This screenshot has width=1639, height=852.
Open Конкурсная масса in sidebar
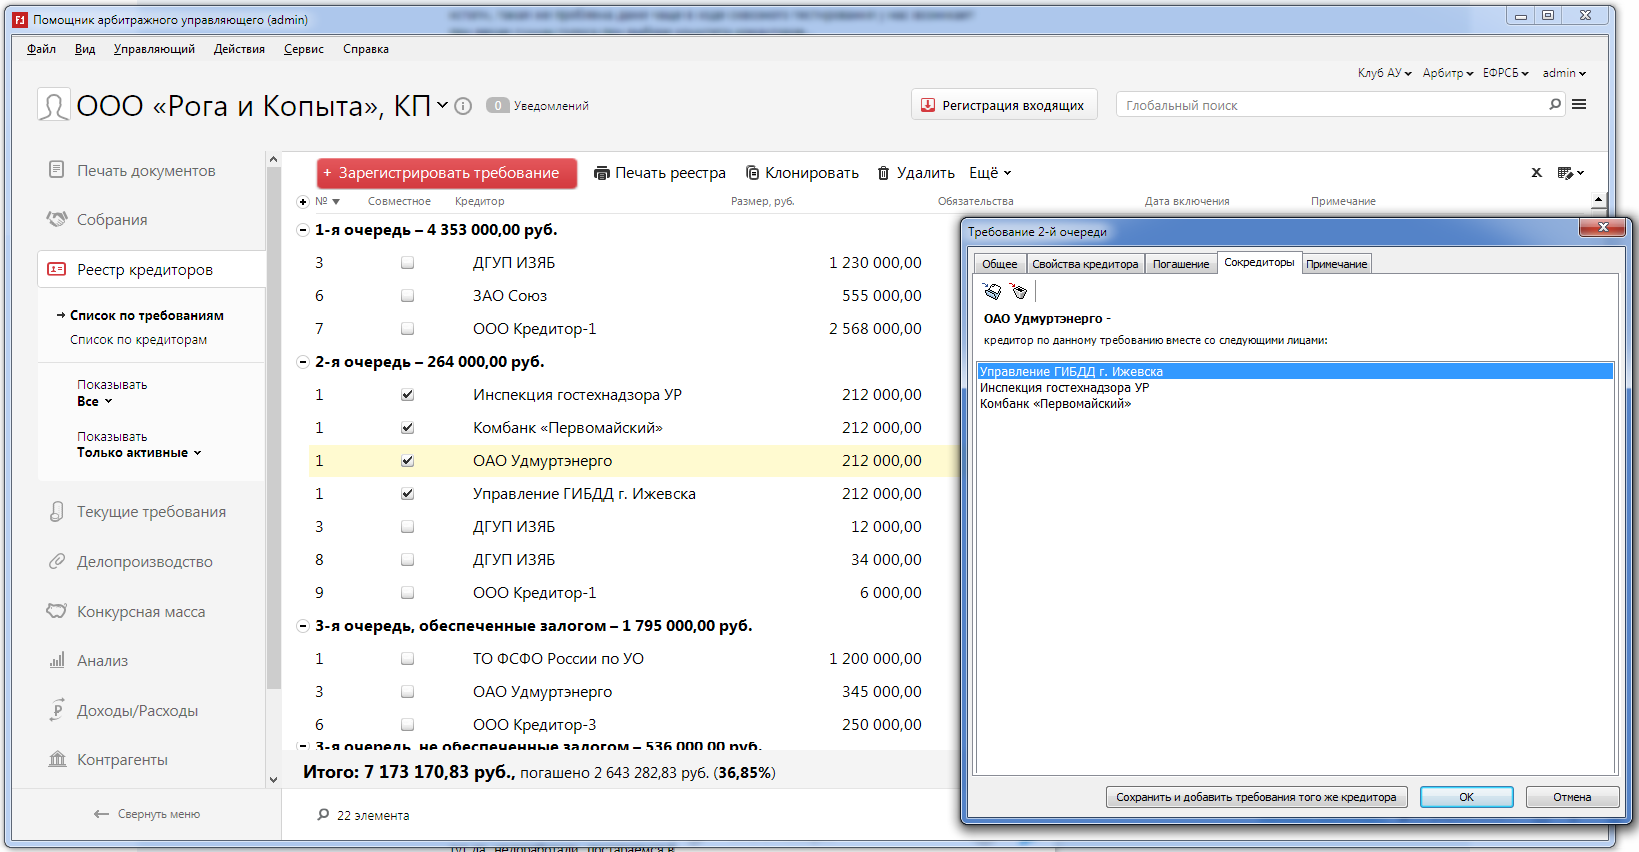(x=140, y=612)
